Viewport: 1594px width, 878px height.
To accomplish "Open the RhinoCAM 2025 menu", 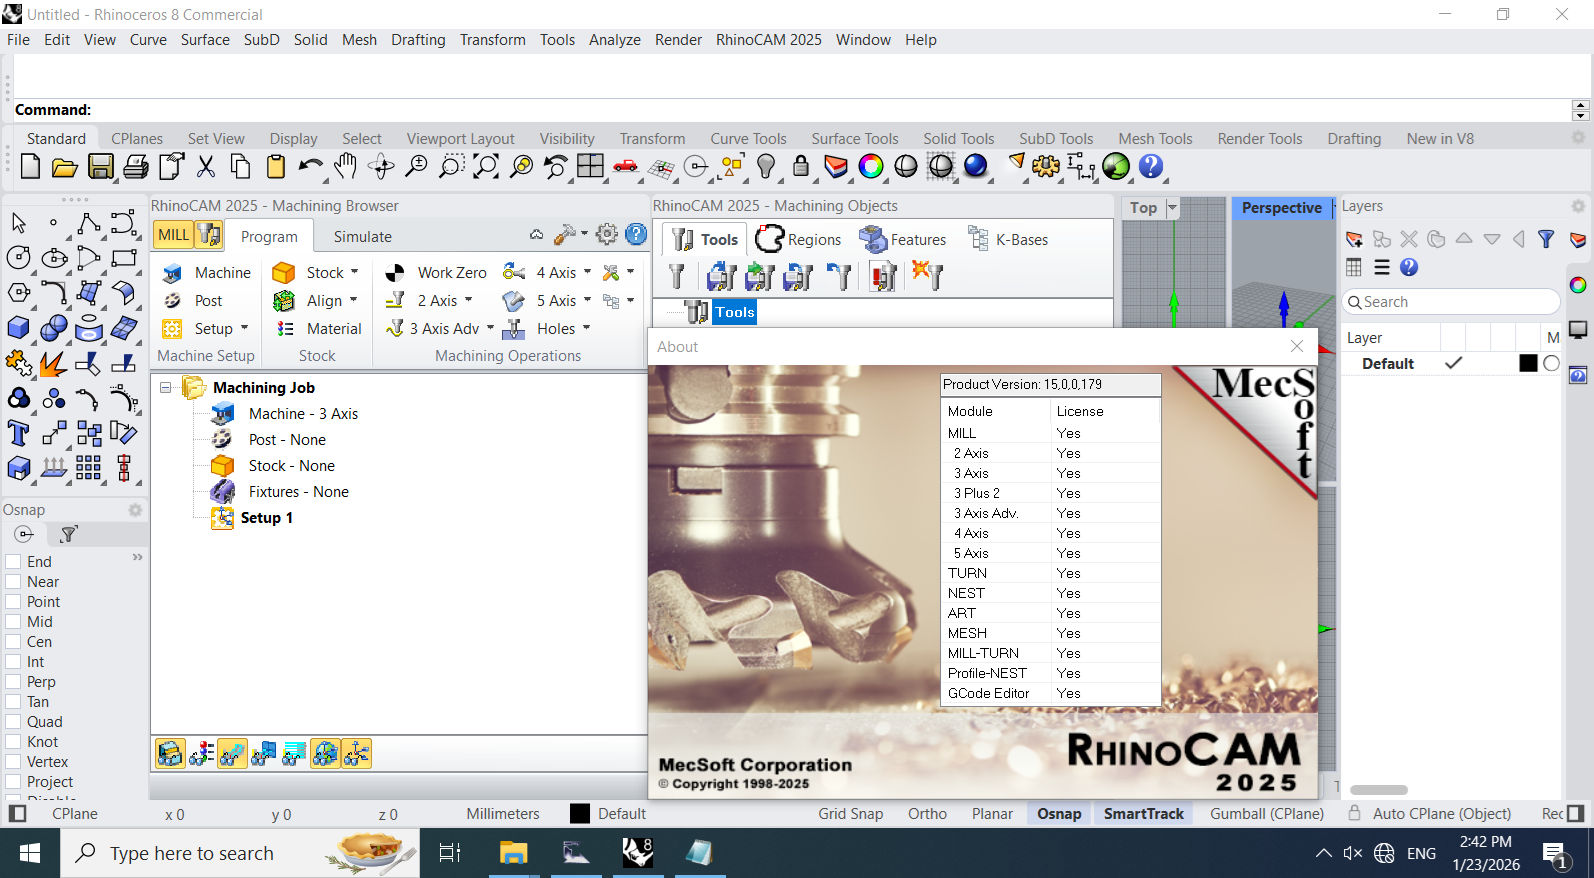I will [x=768, y=40].
